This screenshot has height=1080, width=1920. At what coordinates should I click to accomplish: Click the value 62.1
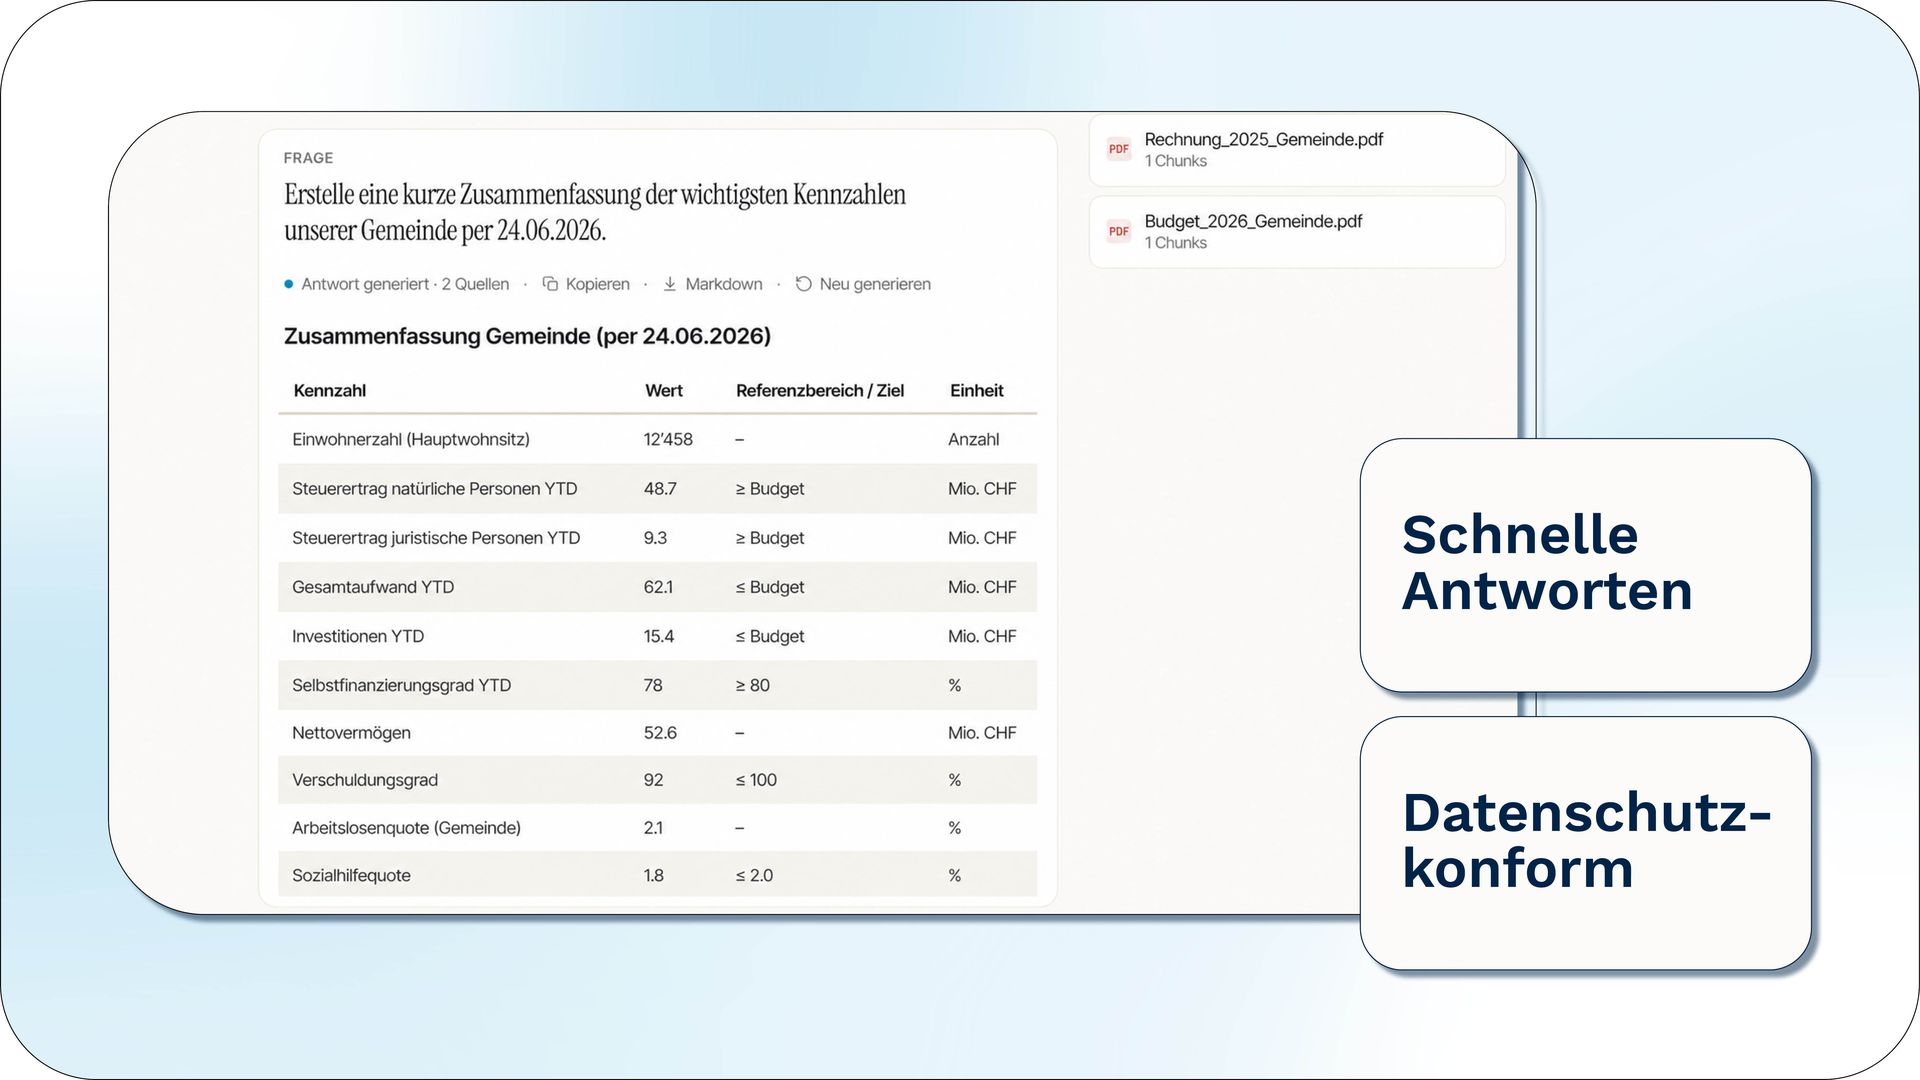[x=658, y=587]
